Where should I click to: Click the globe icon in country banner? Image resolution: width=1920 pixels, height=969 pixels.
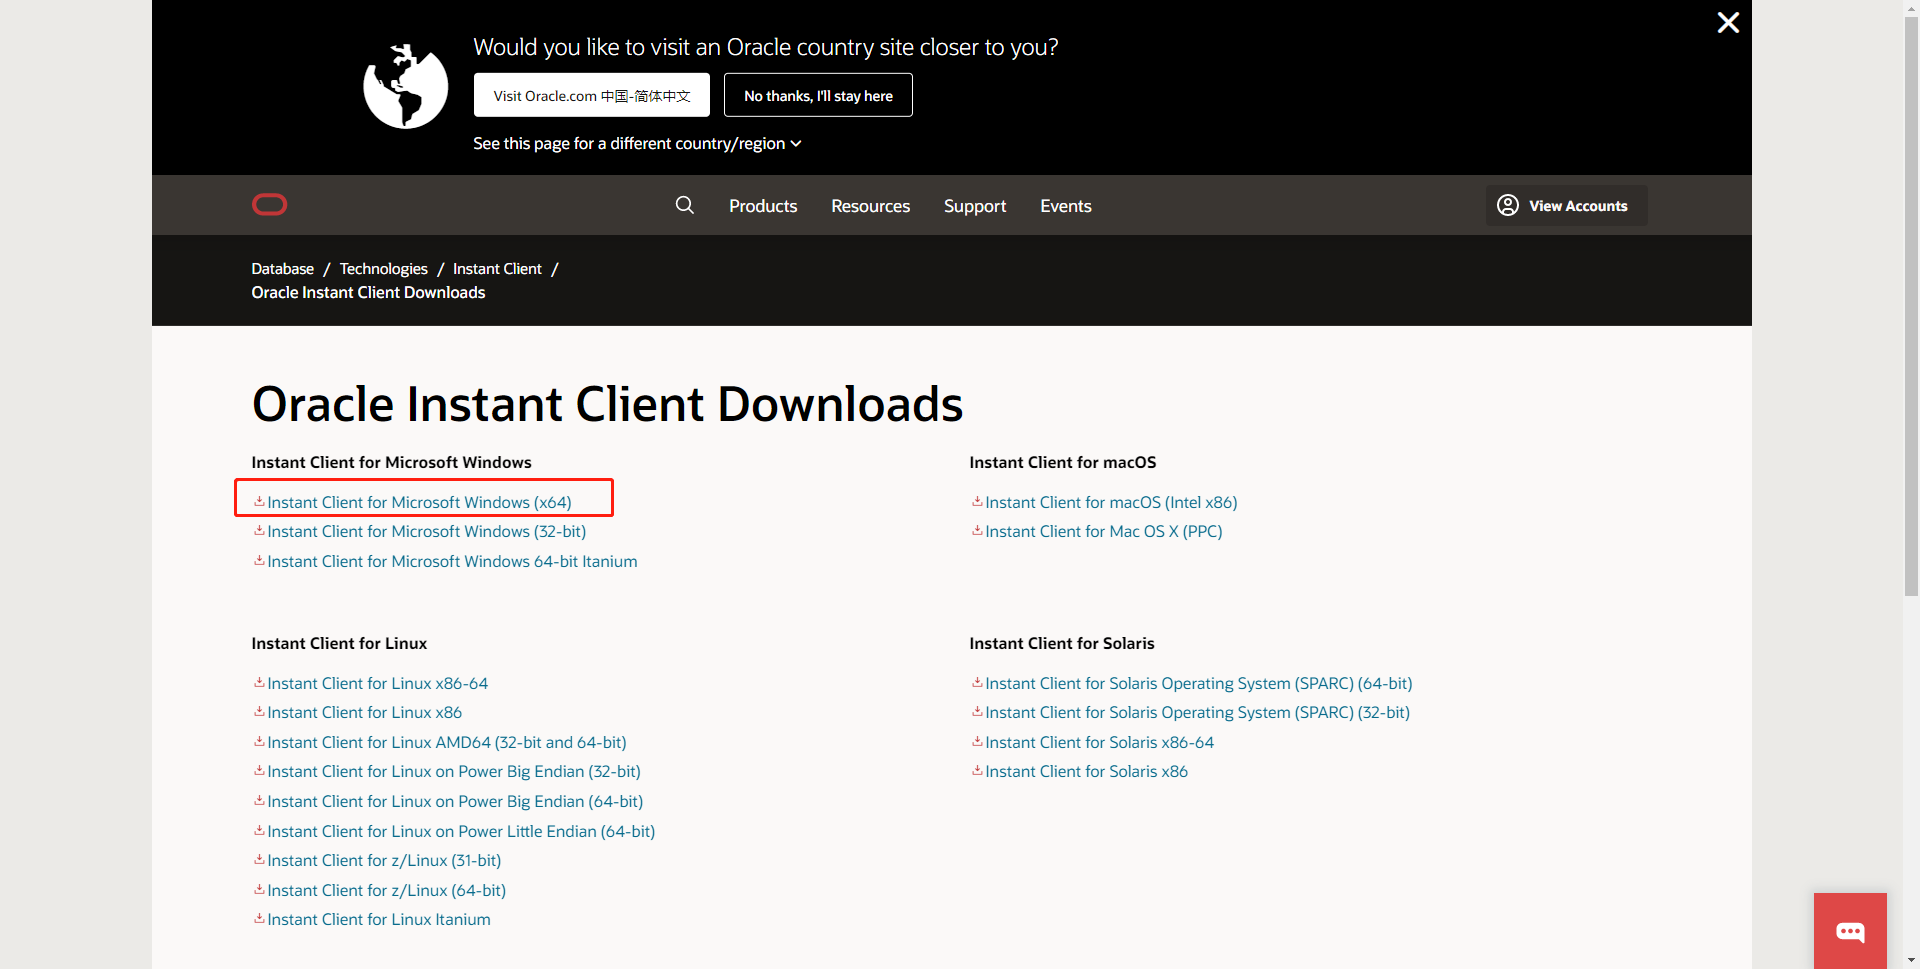tap(405, 86)
